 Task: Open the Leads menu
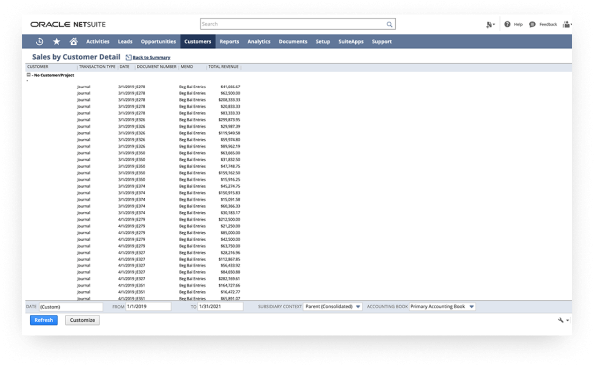tap(125, 42)
